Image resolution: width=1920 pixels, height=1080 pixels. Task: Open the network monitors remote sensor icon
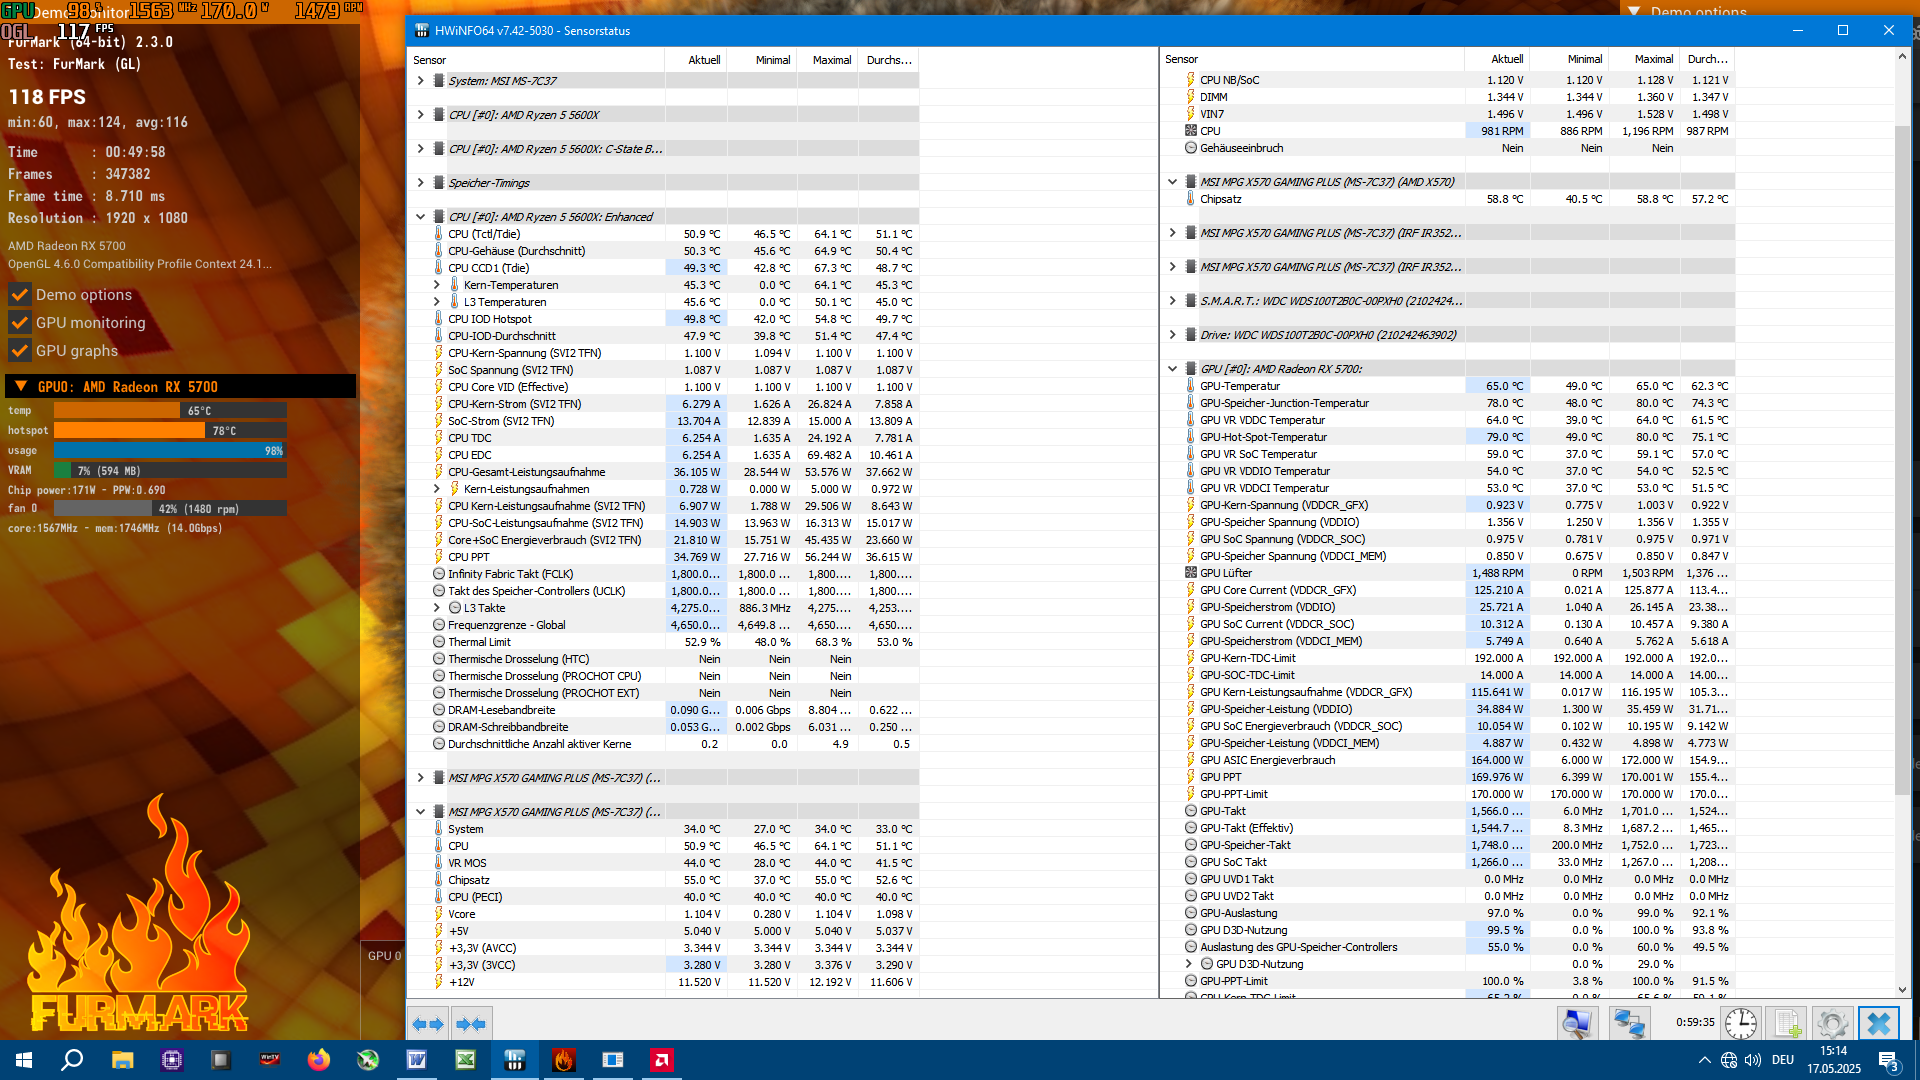click(1629, 1023)
